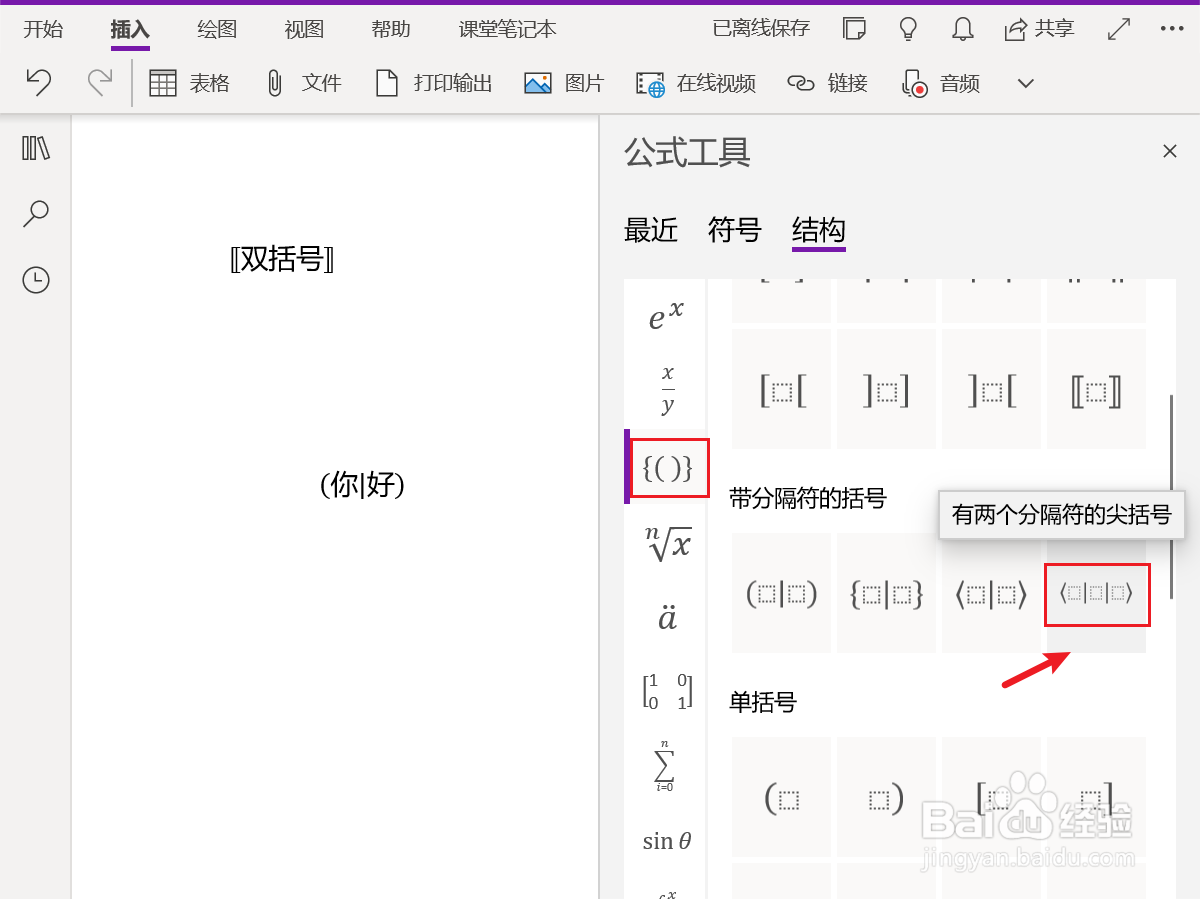Open search with the magnifier icon
Image resolution: width=1200 pixels, height=899 pixels.
point(36,213)
